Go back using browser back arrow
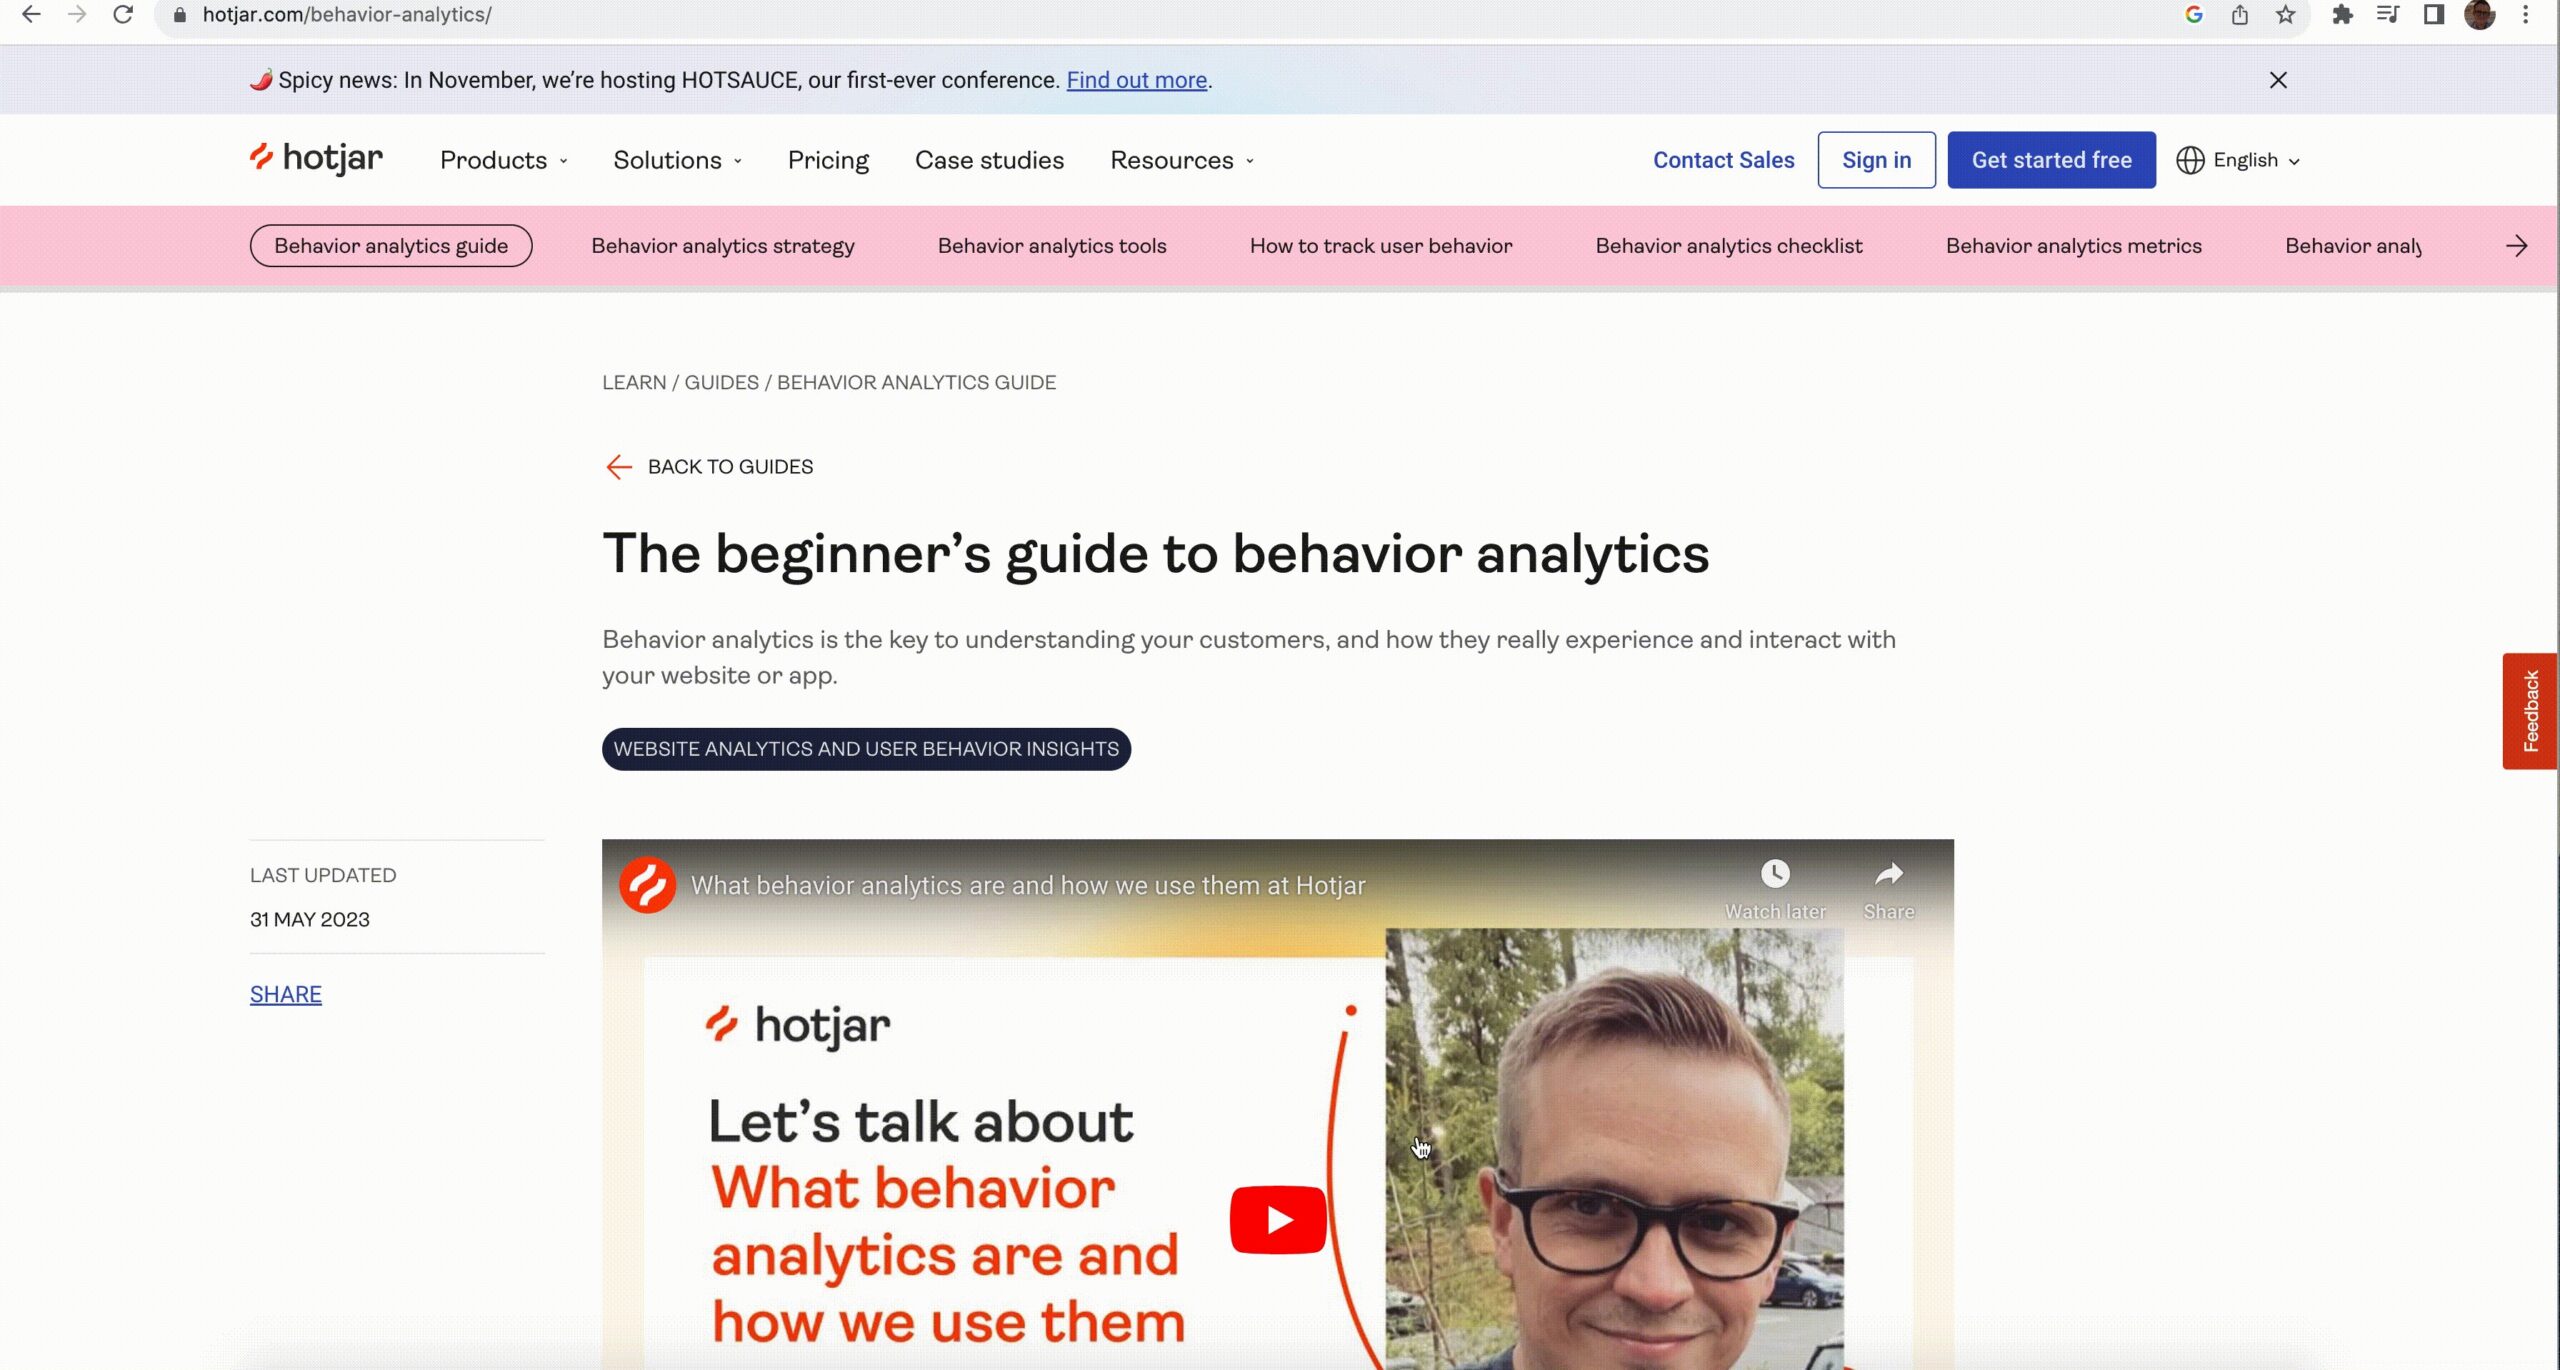Viewport: 2560px width, 1370px height. click(x=31, y=15)
